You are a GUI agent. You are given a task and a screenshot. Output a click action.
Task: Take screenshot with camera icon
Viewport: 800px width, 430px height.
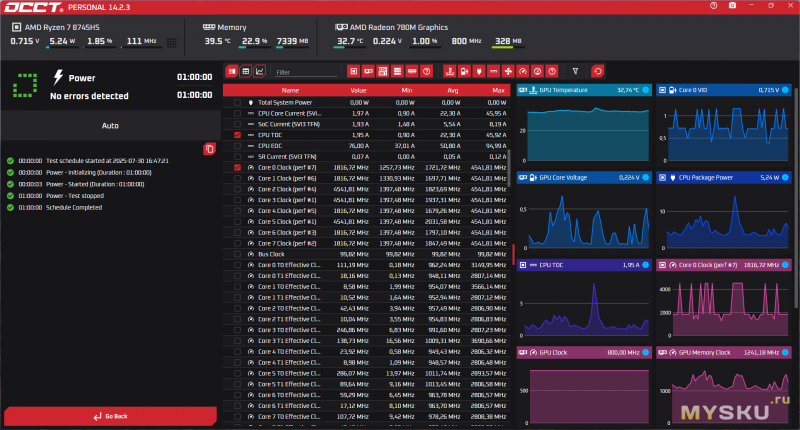click(732, 6)
